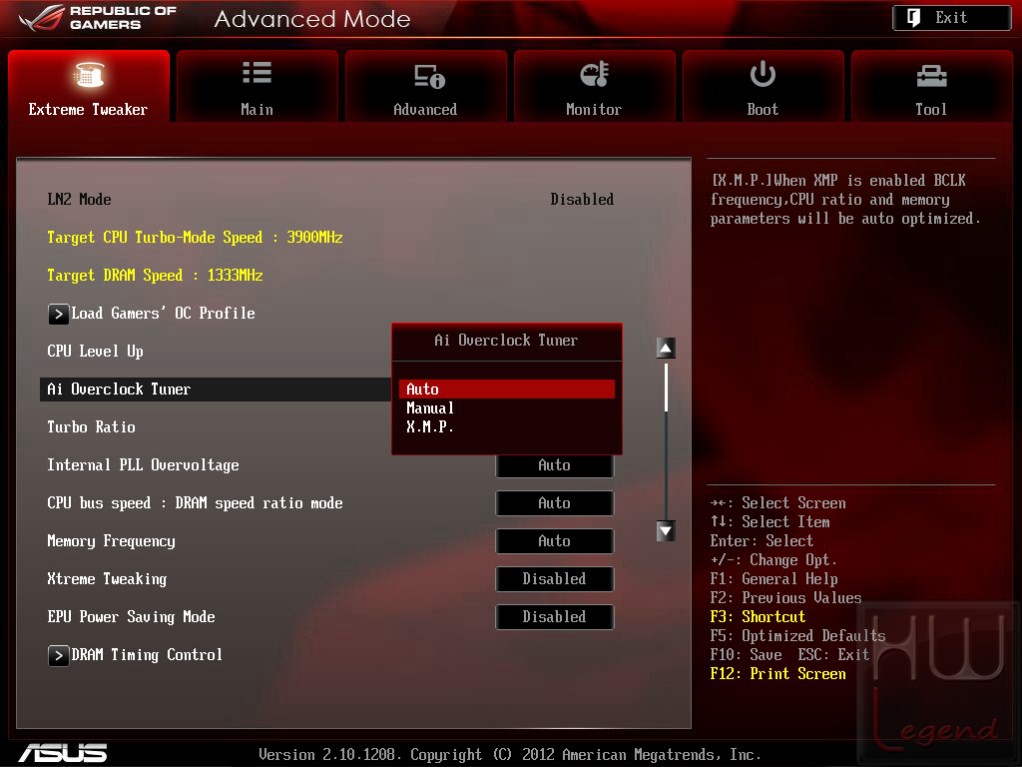This screenshot has height=767, width=1022.
Task: Open Load Gamers' OC Profile submenu
Action: pyautogui.click(x=151, y=313)
